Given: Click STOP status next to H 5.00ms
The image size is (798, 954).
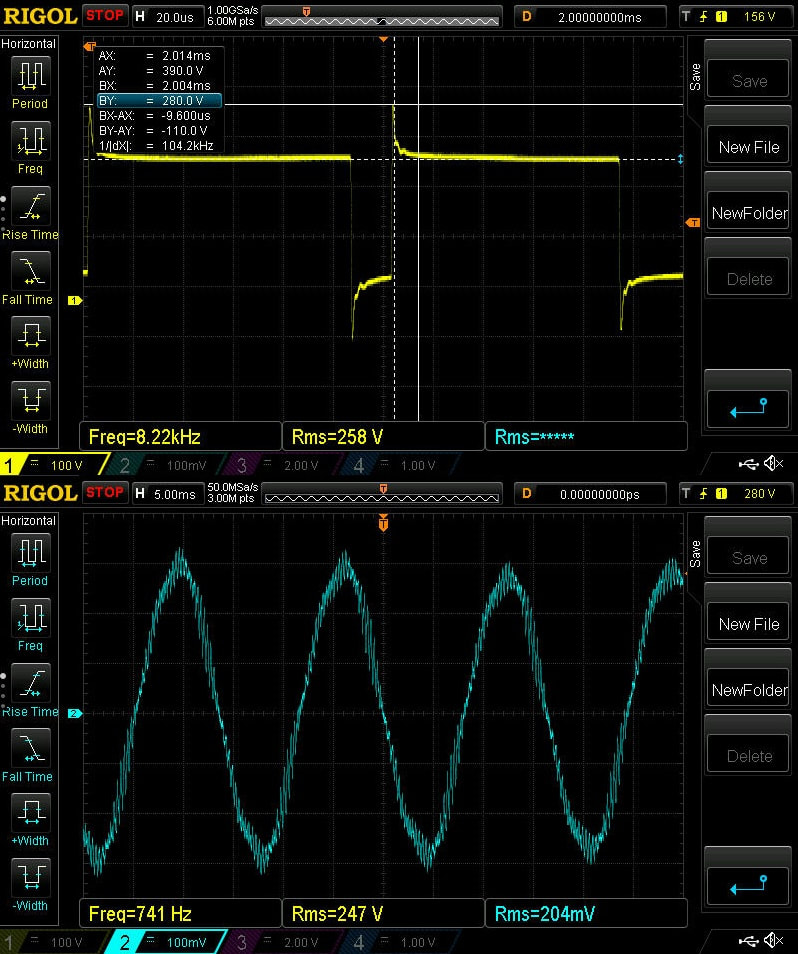Looking at the screenshot, I should [105, 493].
